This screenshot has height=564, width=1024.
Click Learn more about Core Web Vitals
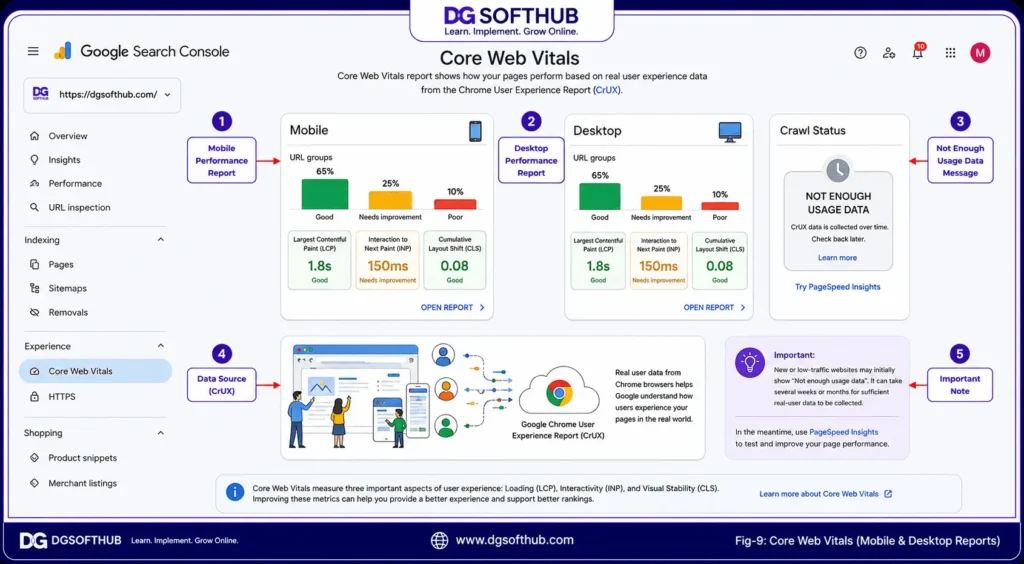tap(825, 494)
